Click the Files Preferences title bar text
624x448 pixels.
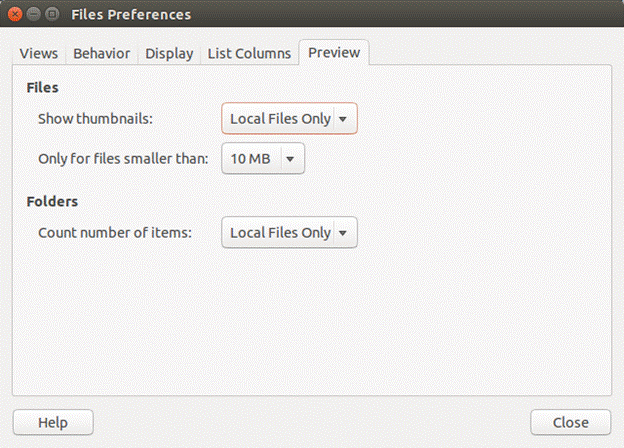pyautogui.click(x=131, y=15)
